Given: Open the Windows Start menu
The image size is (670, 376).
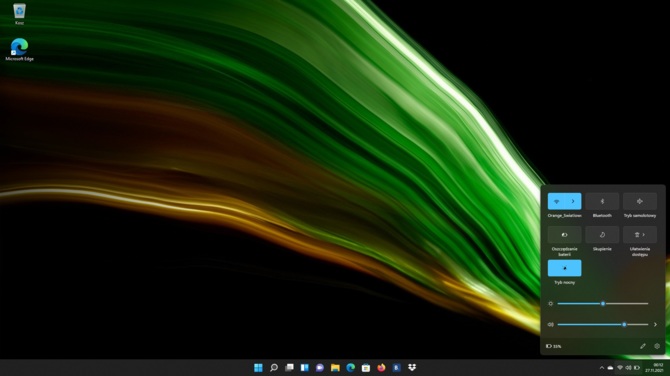Looking at the screenshot, I should coord(258,367).
